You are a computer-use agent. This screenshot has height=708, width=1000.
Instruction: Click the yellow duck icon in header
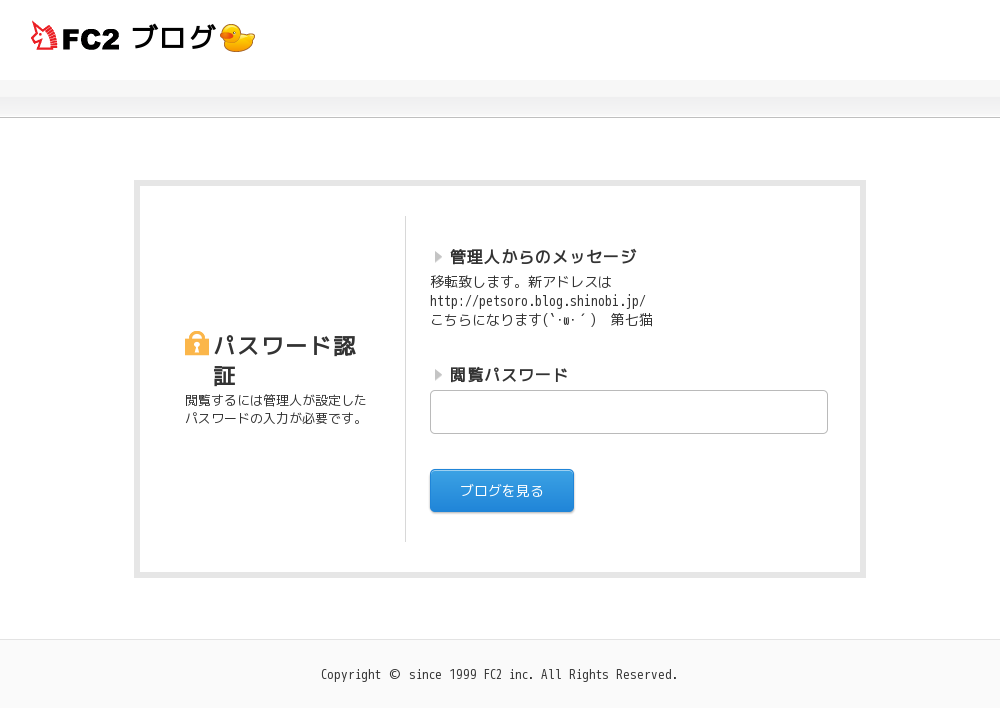237,38
